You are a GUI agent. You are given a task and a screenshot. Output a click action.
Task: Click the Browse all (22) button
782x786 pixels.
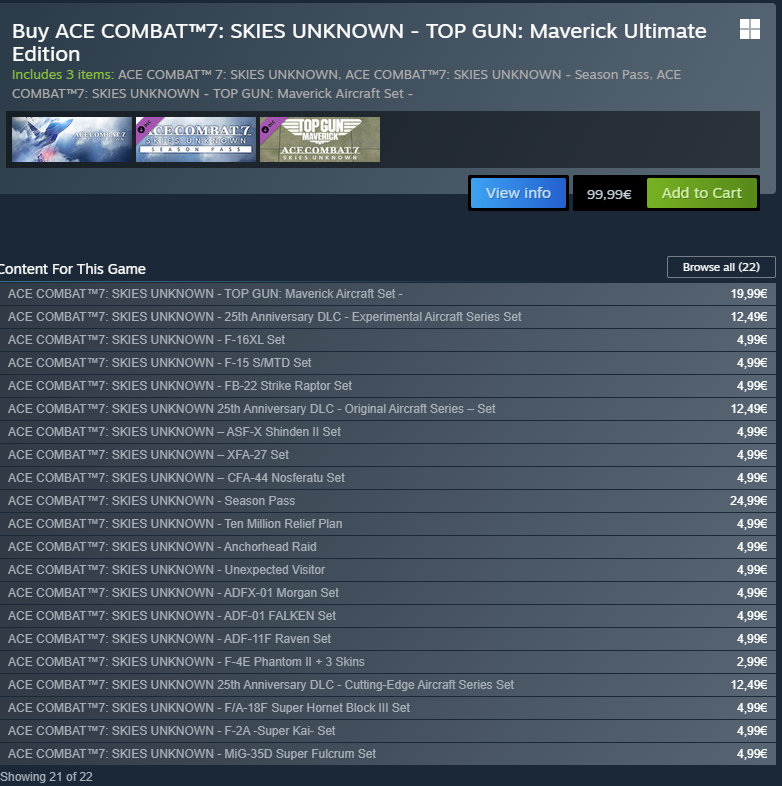(721, 267)
